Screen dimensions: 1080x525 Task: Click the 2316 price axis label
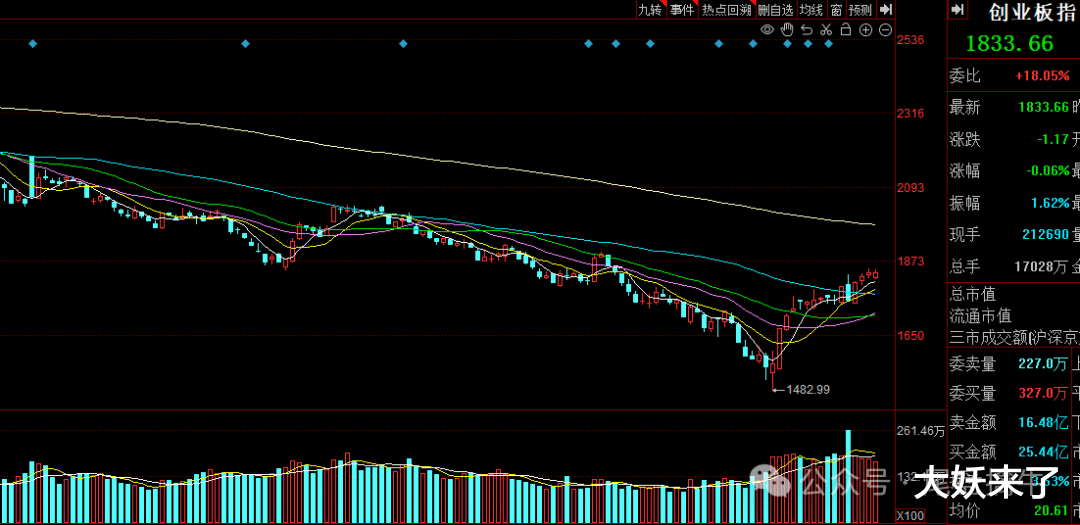pos(910,112)
